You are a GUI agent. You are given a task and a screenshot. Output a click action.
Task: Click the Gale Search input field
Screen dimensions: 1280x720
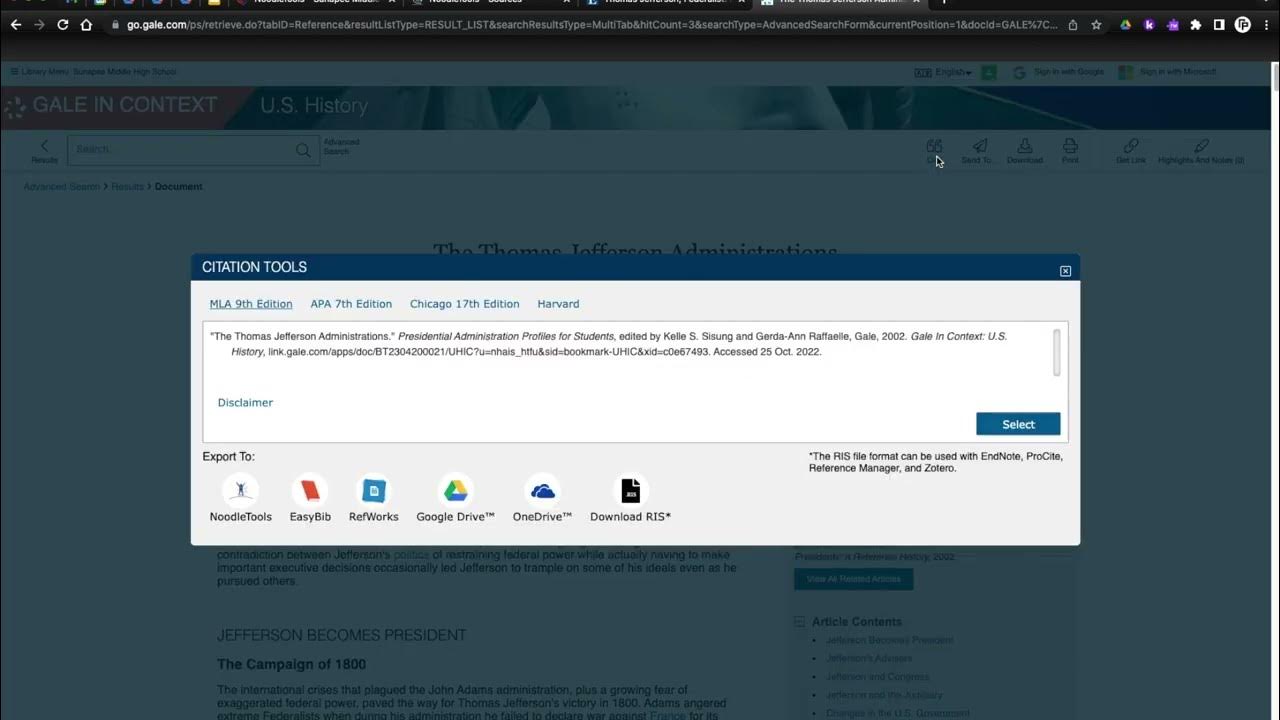[180, 150]
